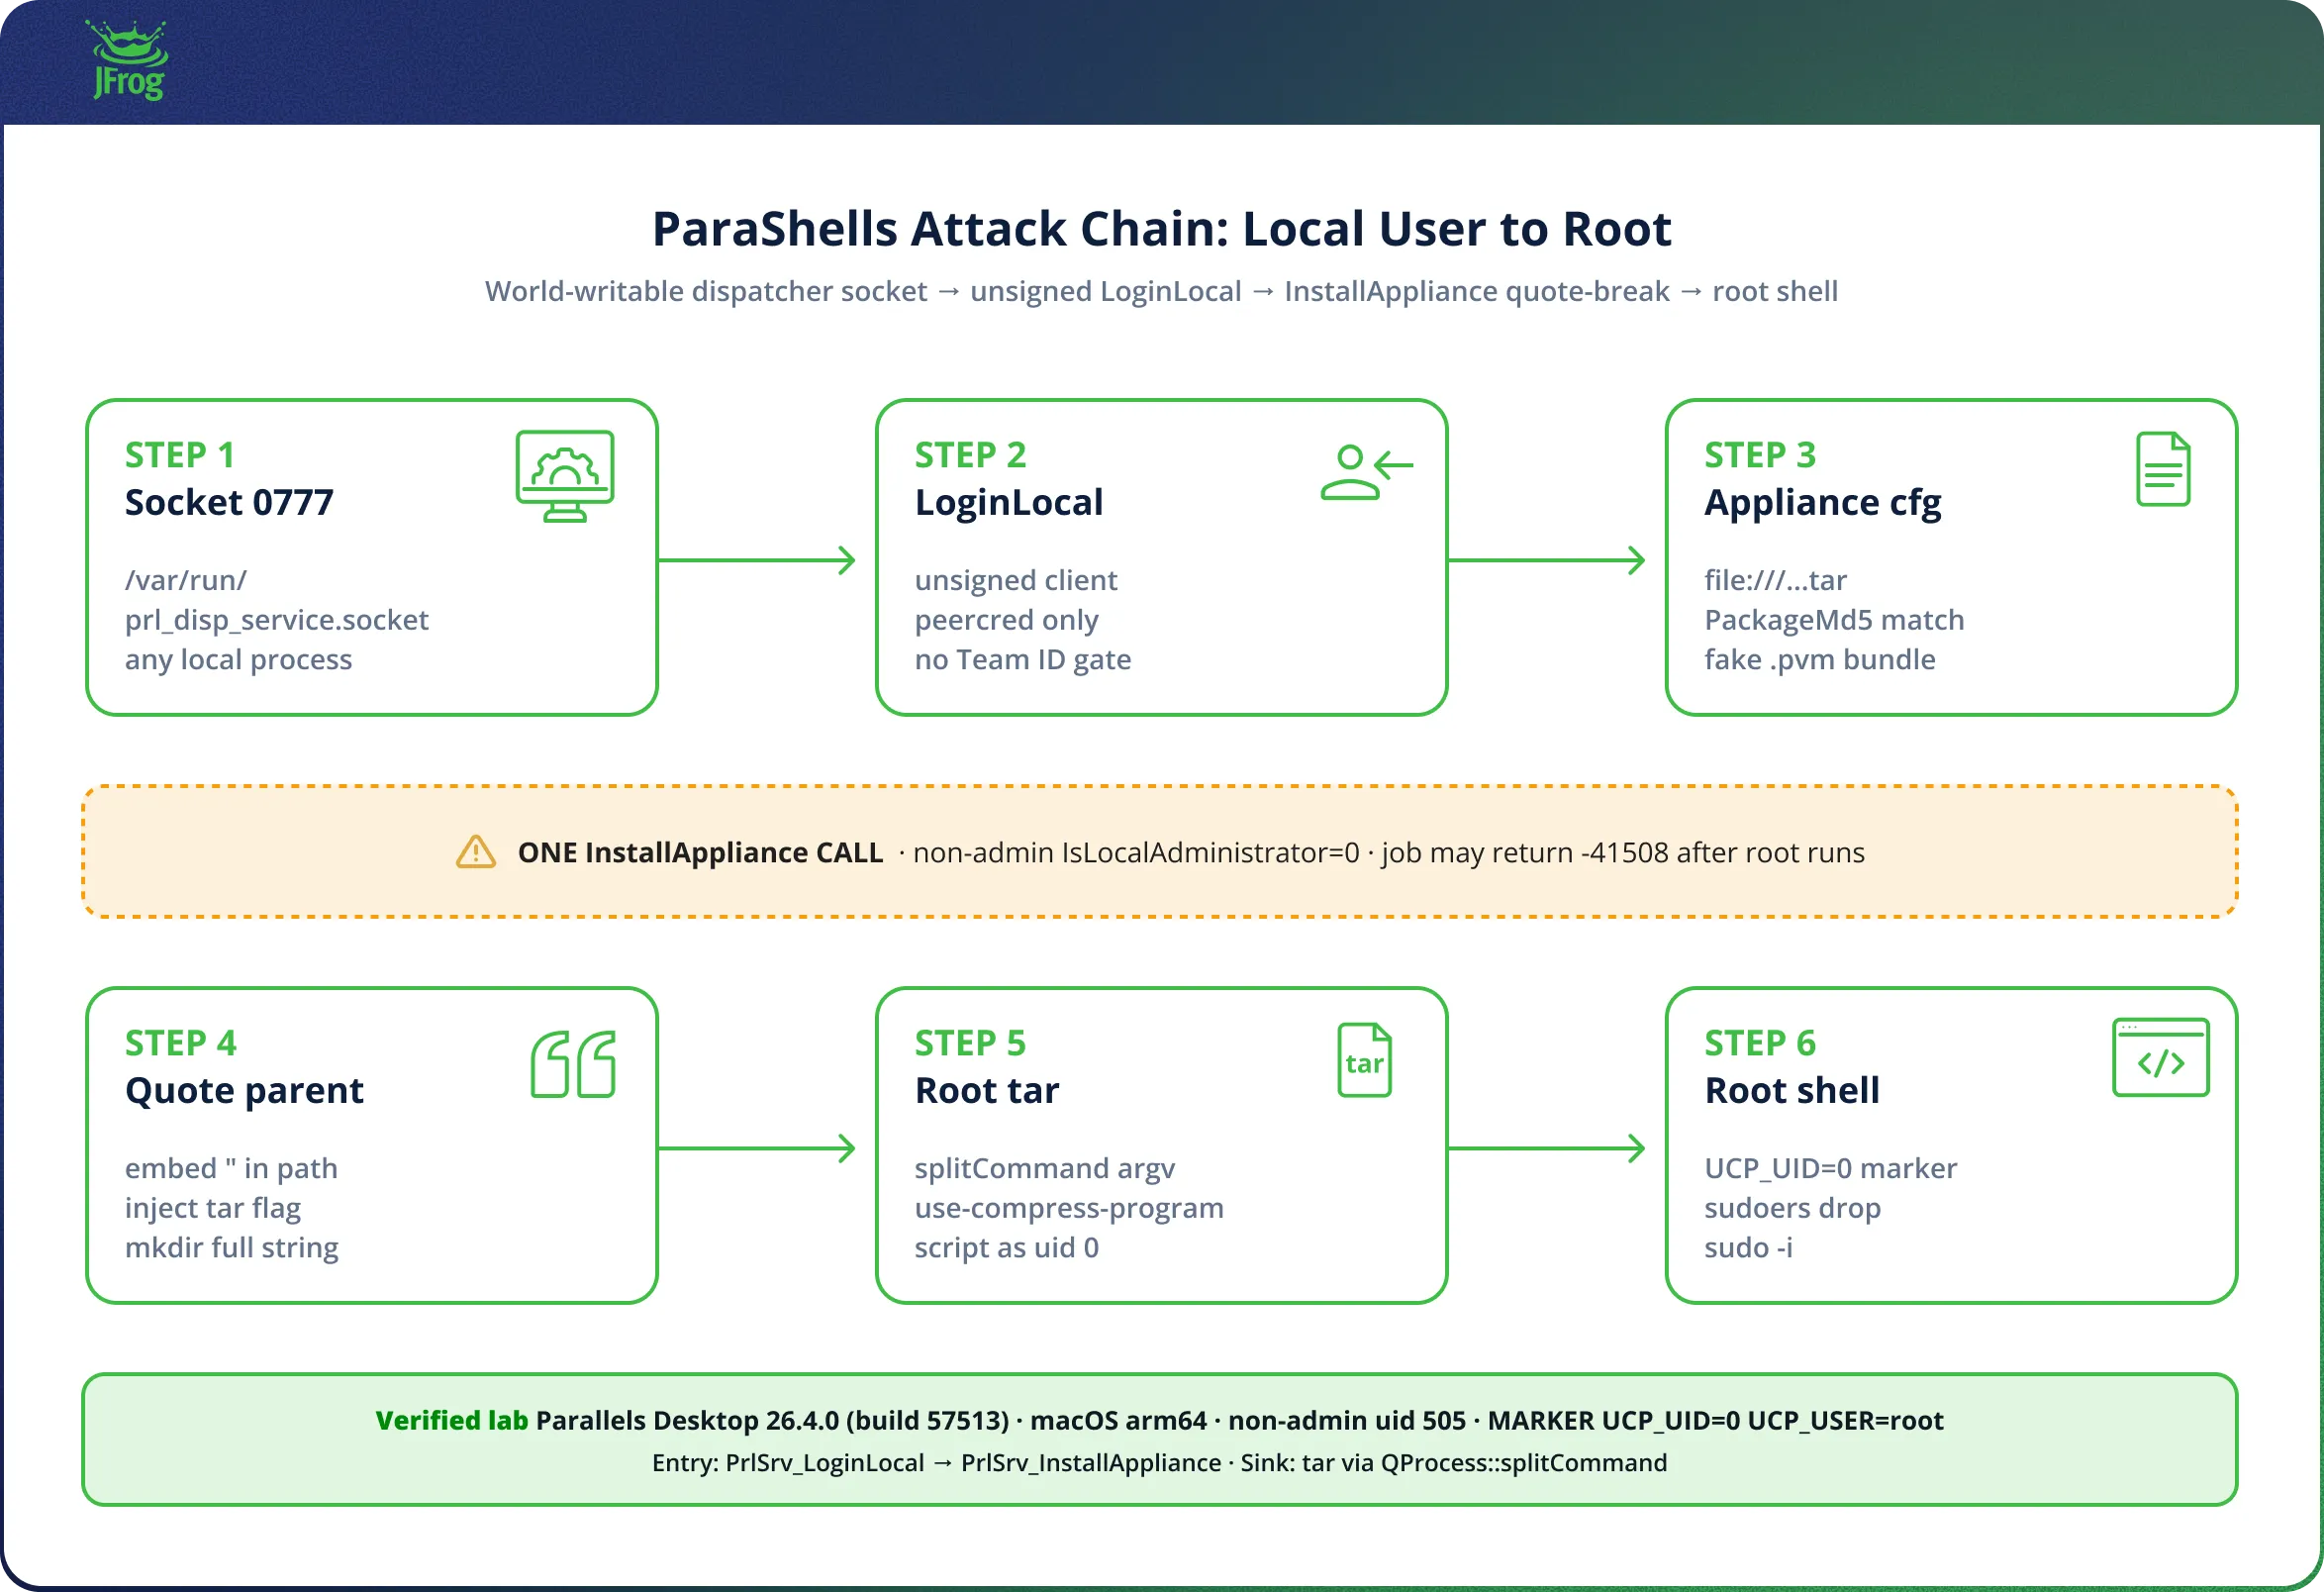Click the text any local process
The height and width of the screenshot is (1592, 2324).
tap(238, 660)
